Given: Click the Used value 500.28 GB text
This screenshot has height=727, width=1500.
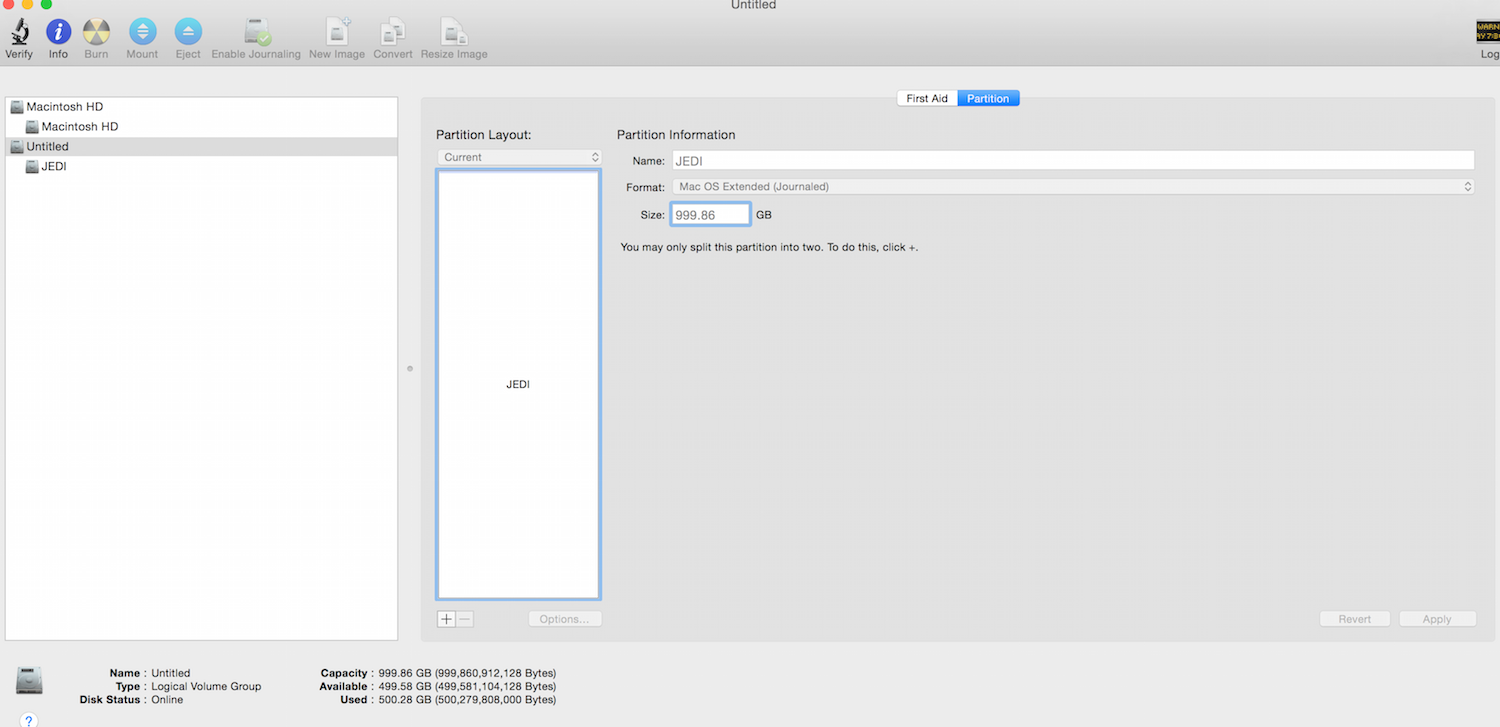Looking at the screenshot, I should coord(467,699).
